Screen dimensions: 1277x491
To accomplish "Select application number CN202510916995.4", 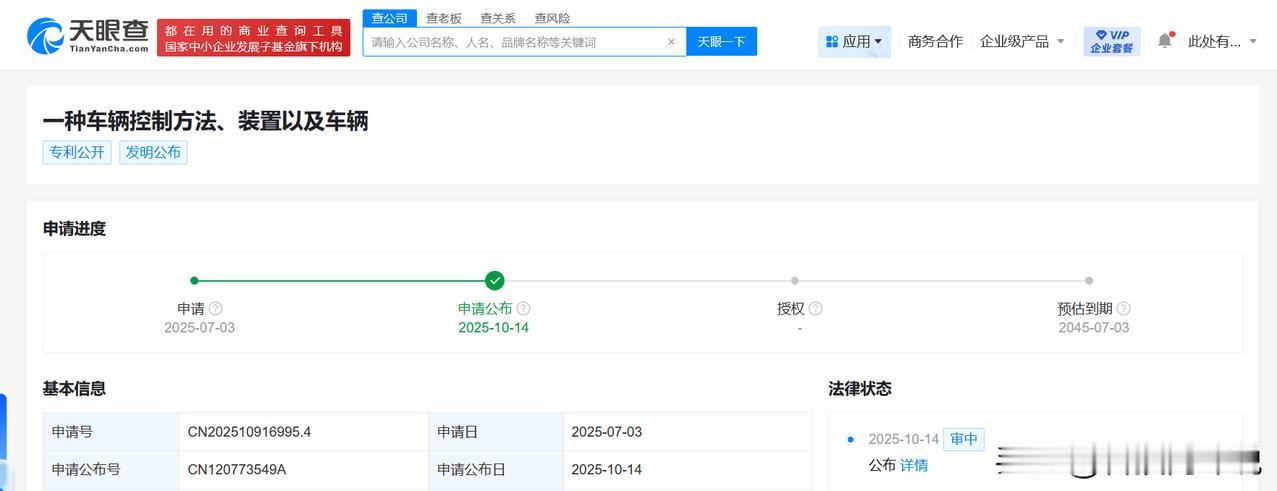I will [249, 432].
